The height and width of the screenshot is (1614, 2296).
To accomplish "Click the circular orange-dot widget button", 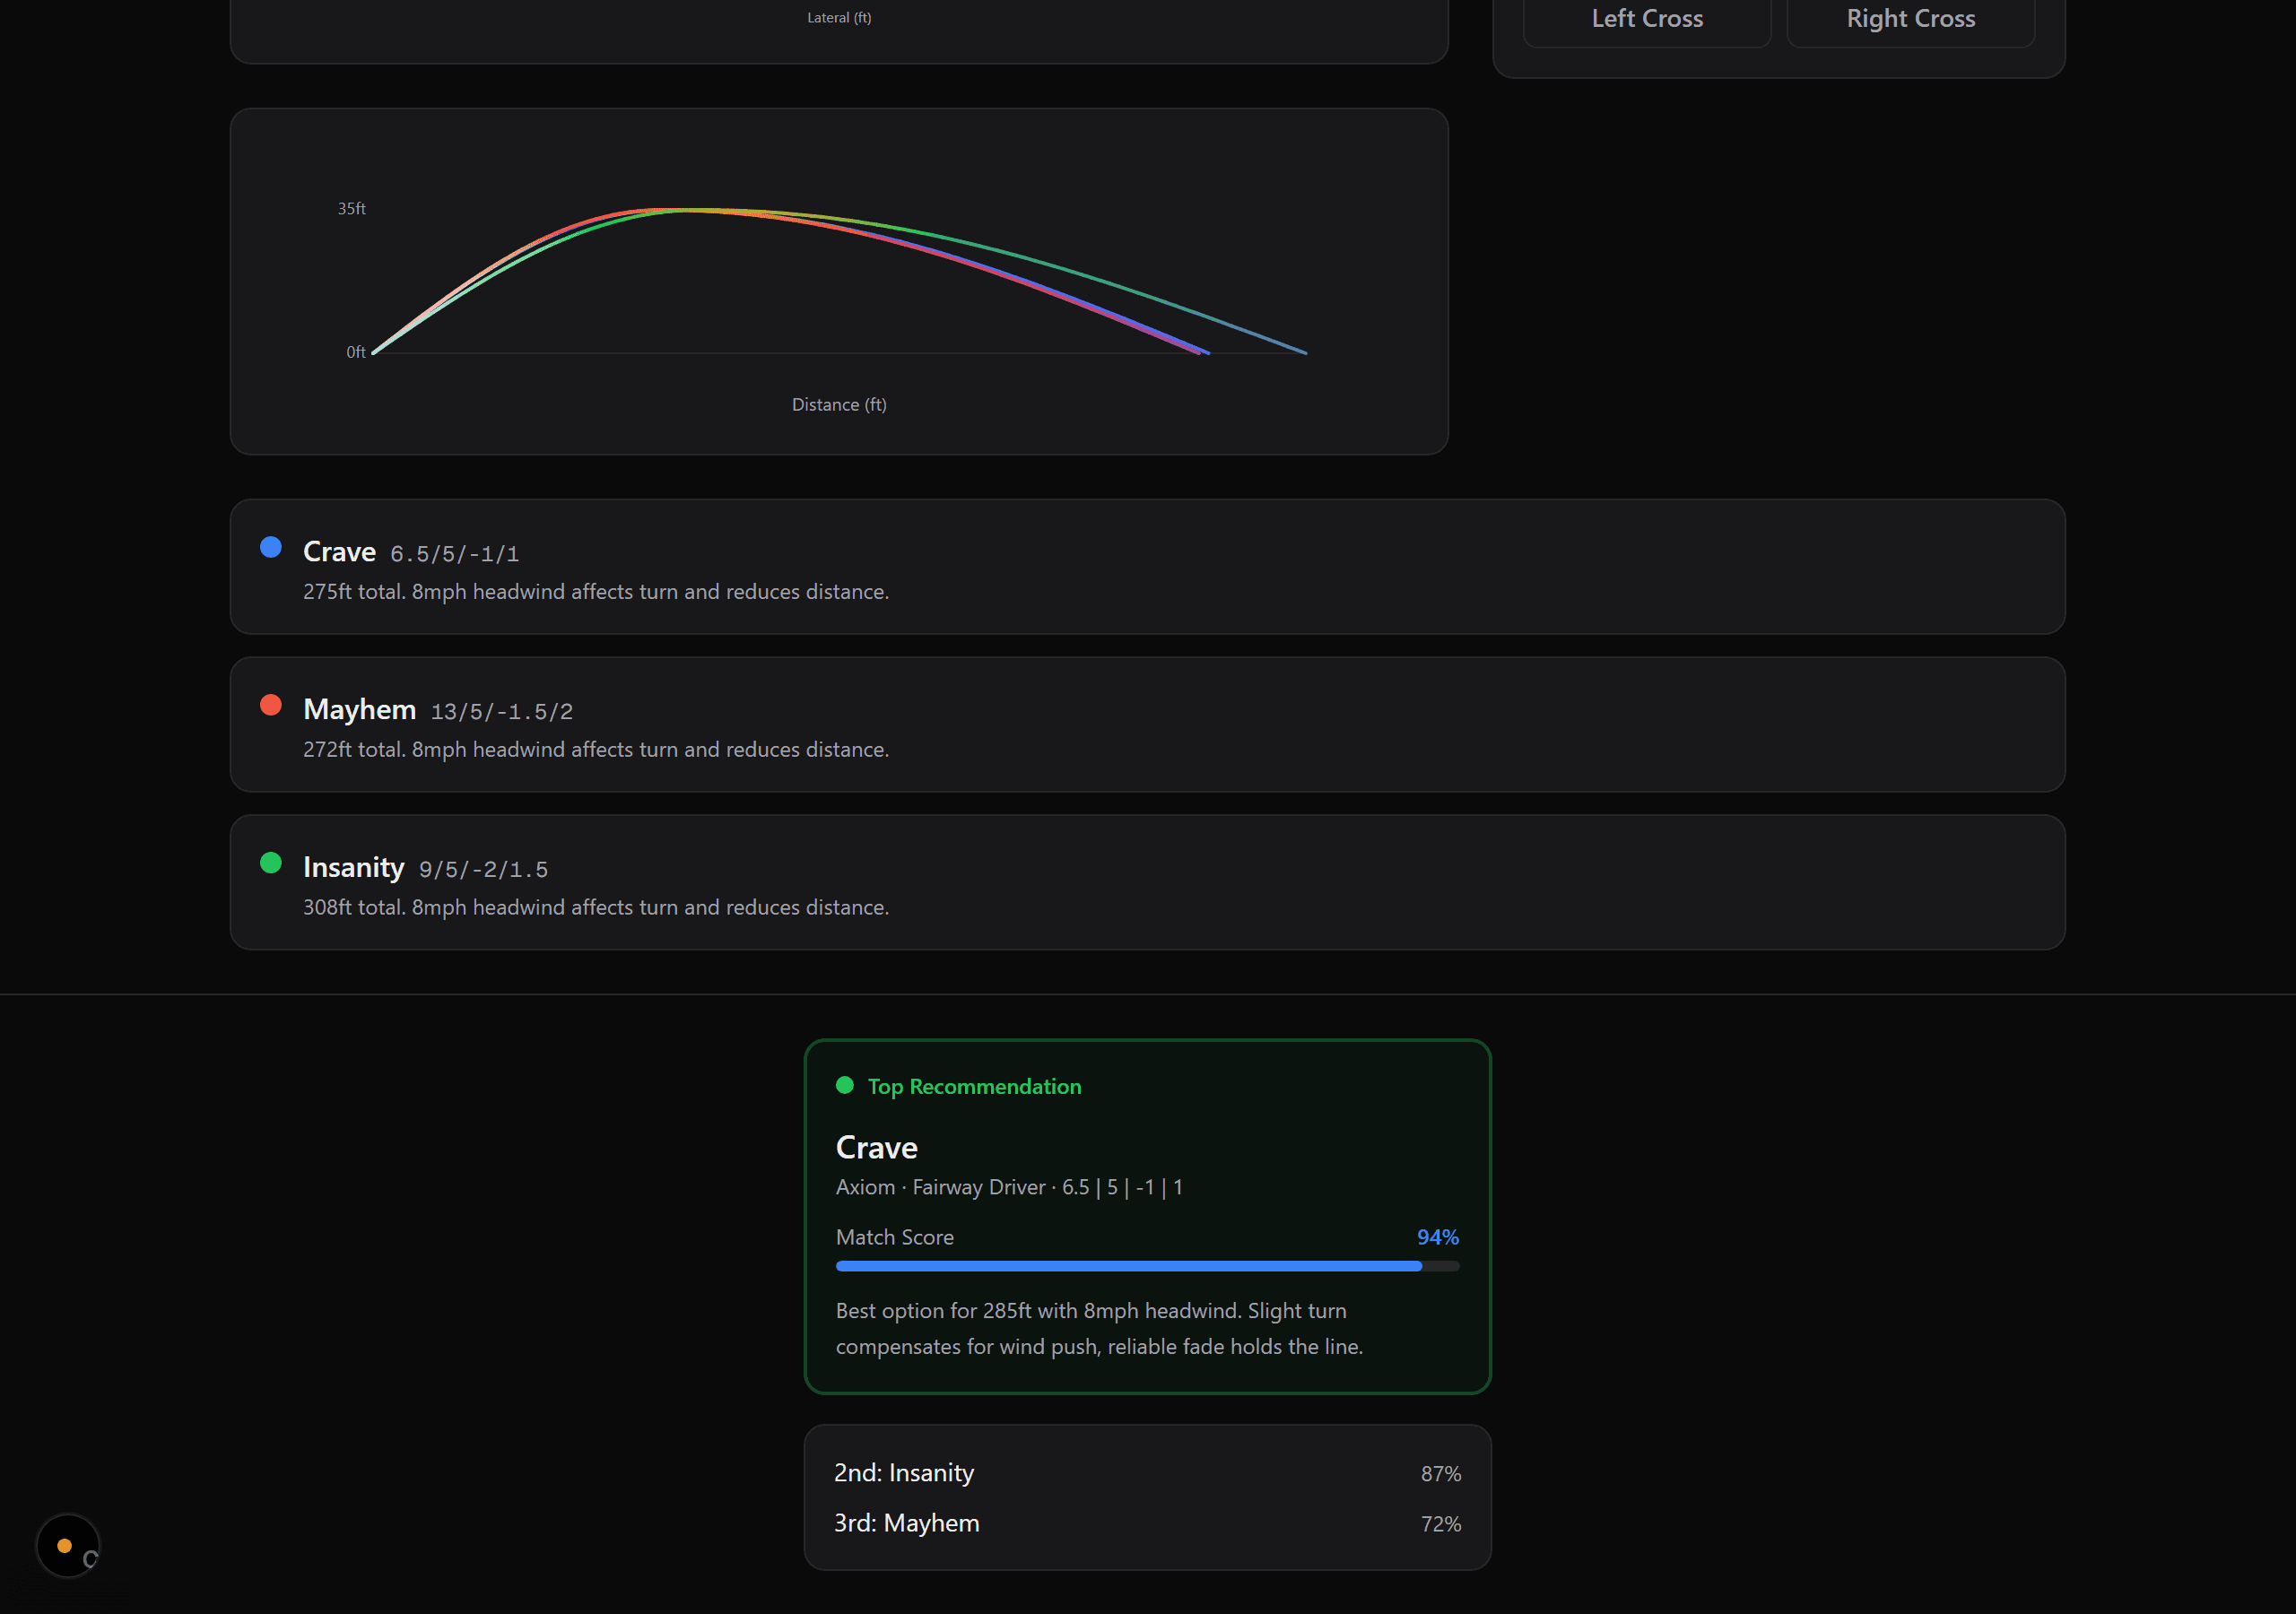I will coord(67,1545).
